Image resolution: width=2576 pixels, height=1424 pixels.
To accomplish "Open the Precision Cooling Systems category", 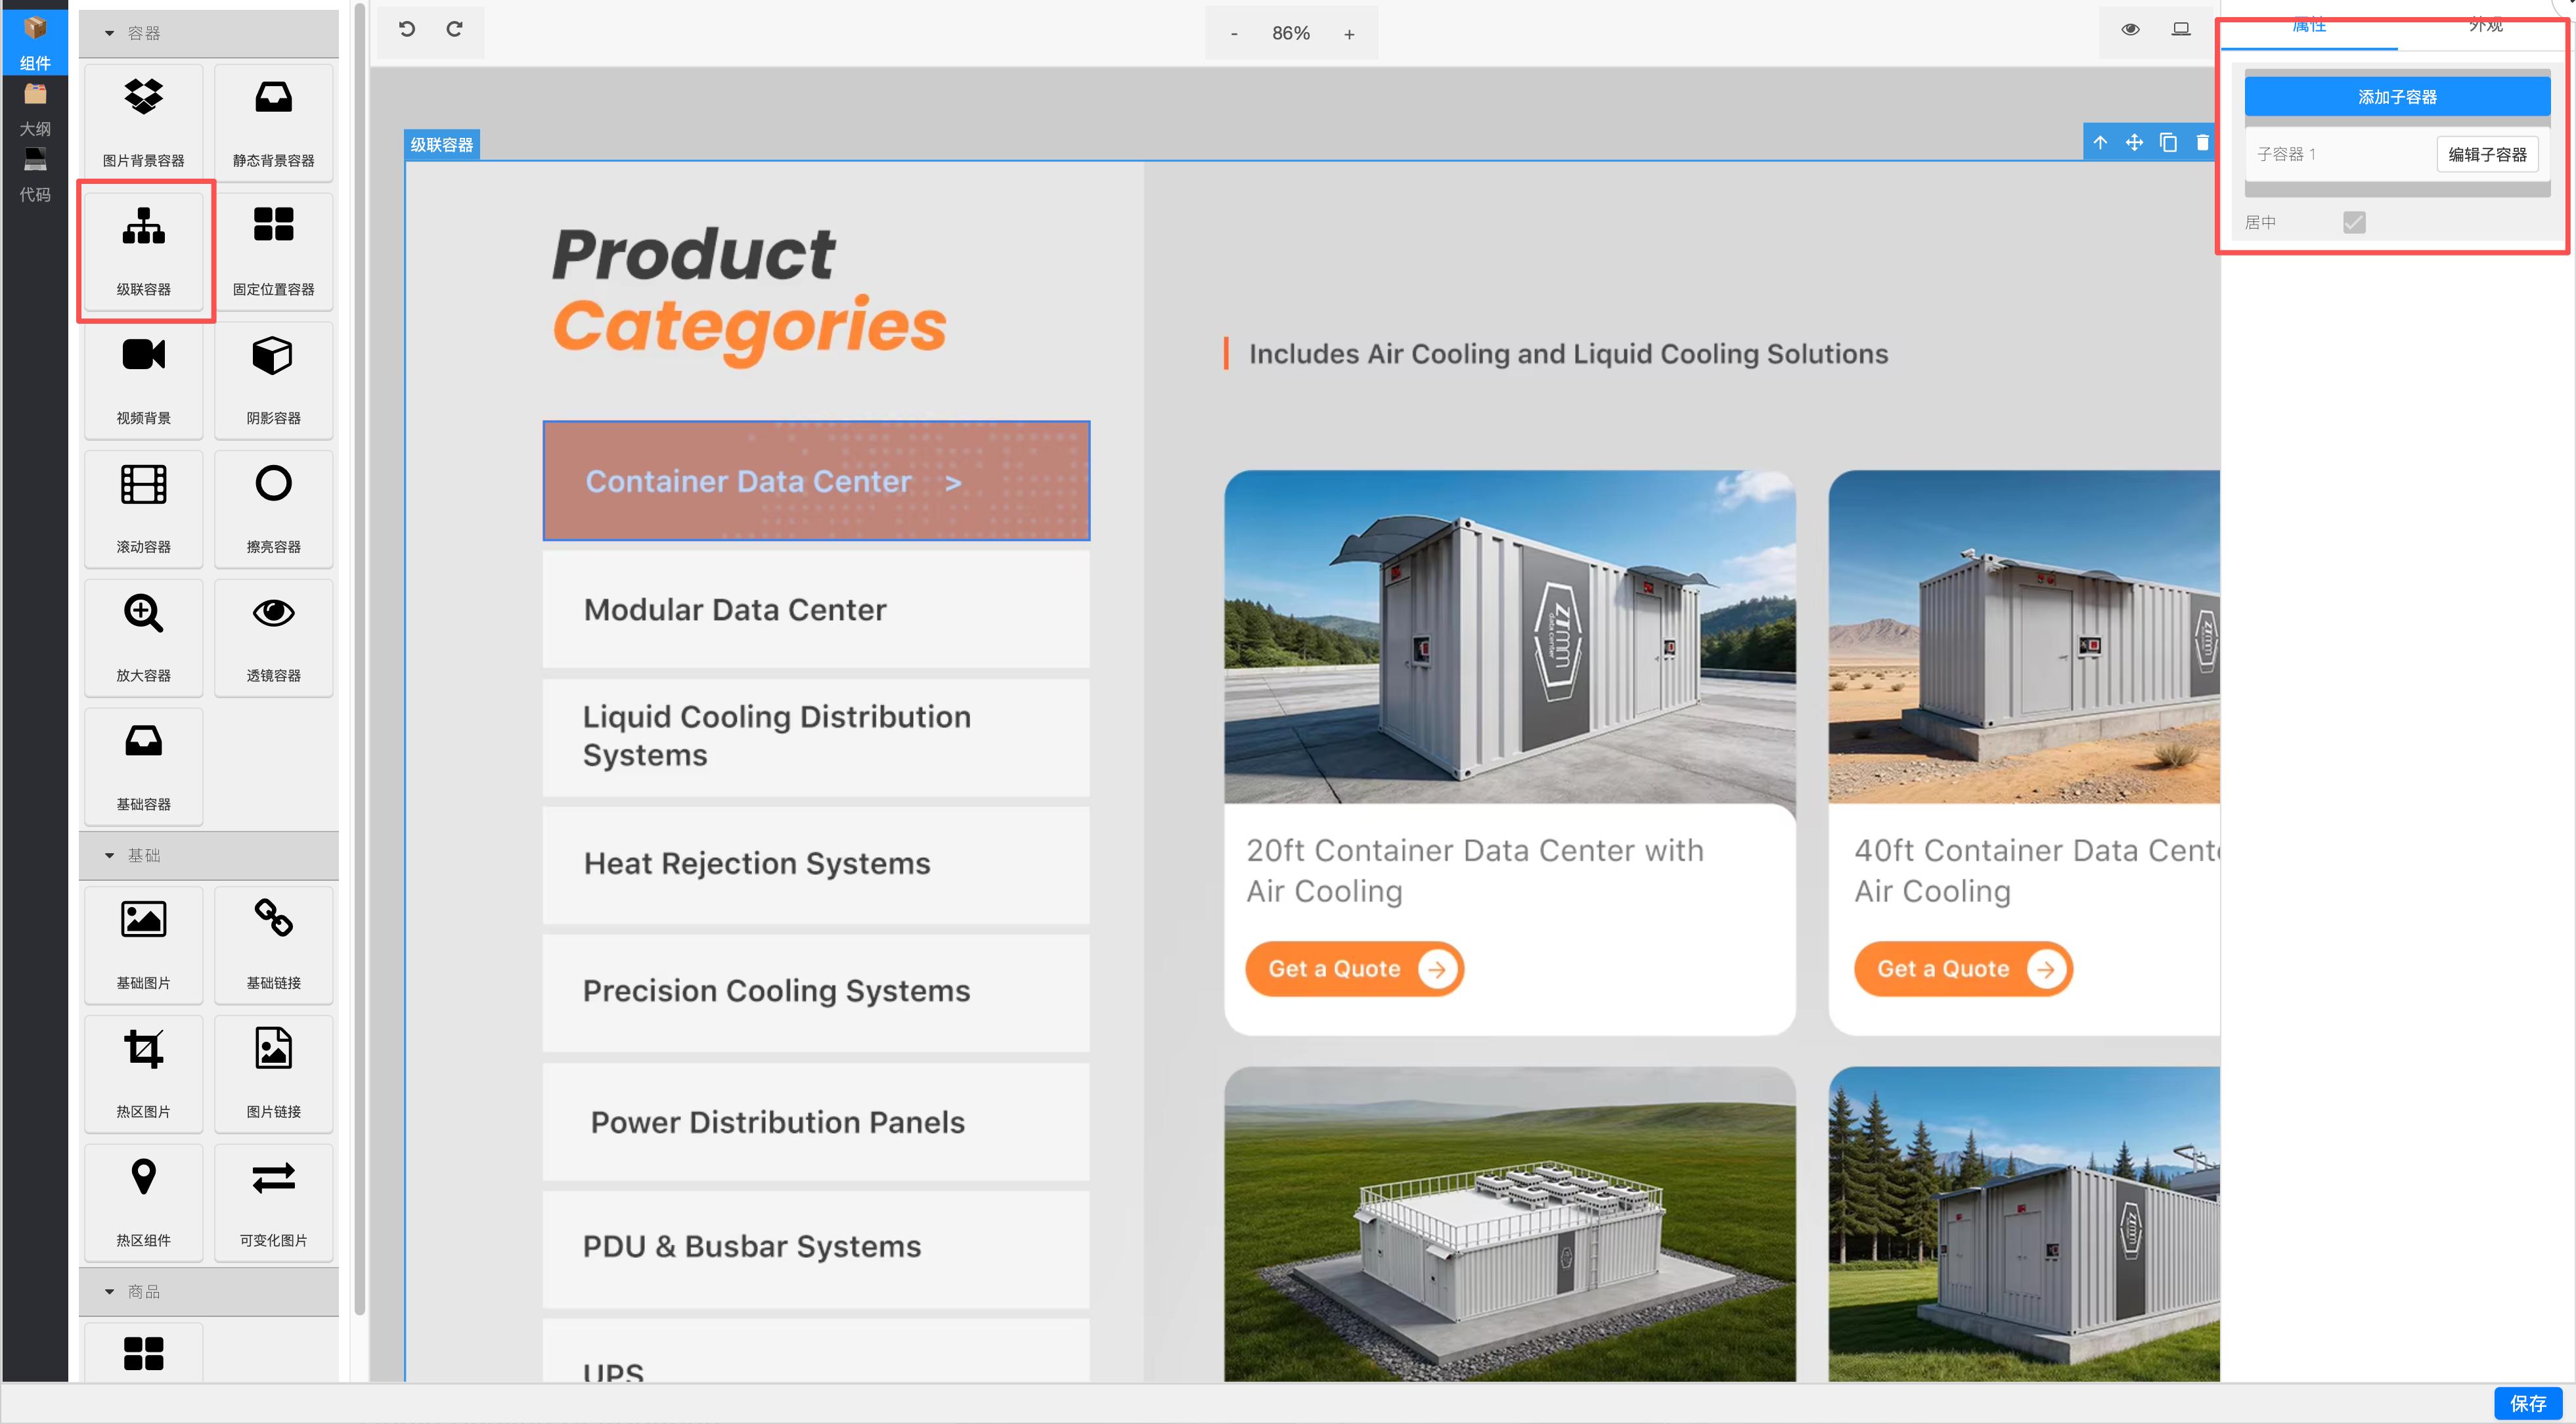I will pyautogui.click(x=816, y=992).
